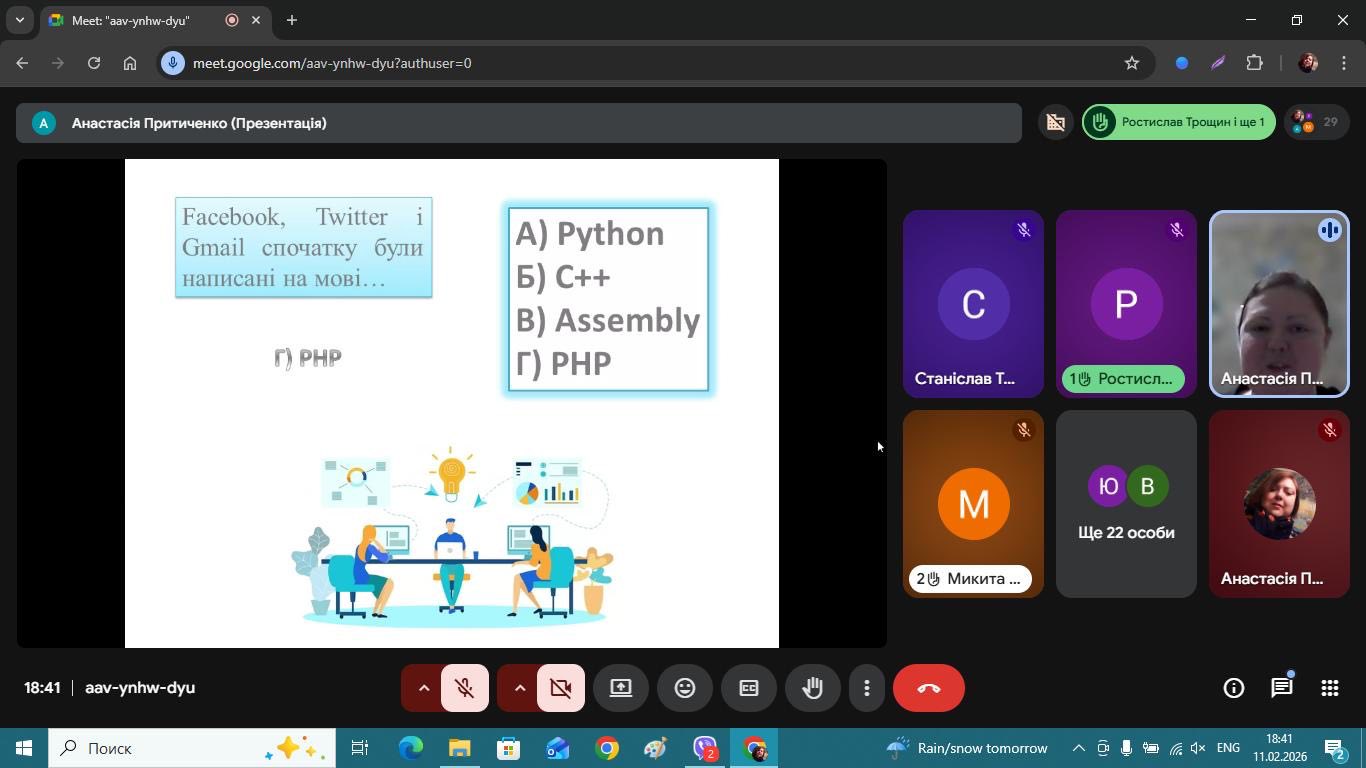1366x768 pixels.
Task: Click the purple pen extension icon
Action: pyautogui.click(x=1218, y=63)
